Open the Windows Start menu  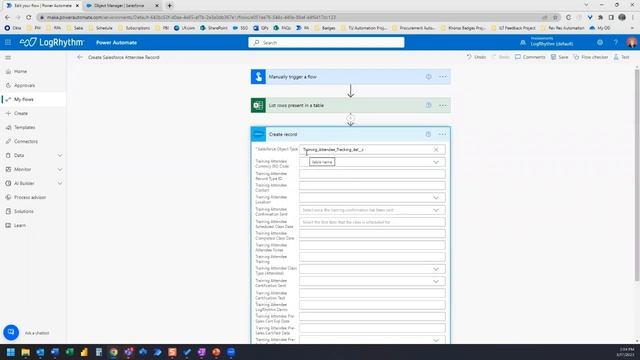point(11,352)
